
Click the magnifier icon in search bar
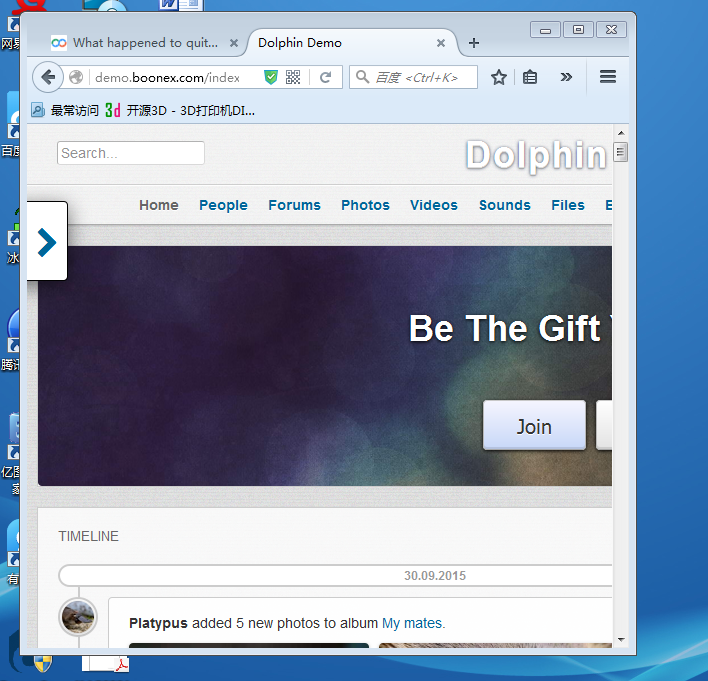click(x=362, y=77)
